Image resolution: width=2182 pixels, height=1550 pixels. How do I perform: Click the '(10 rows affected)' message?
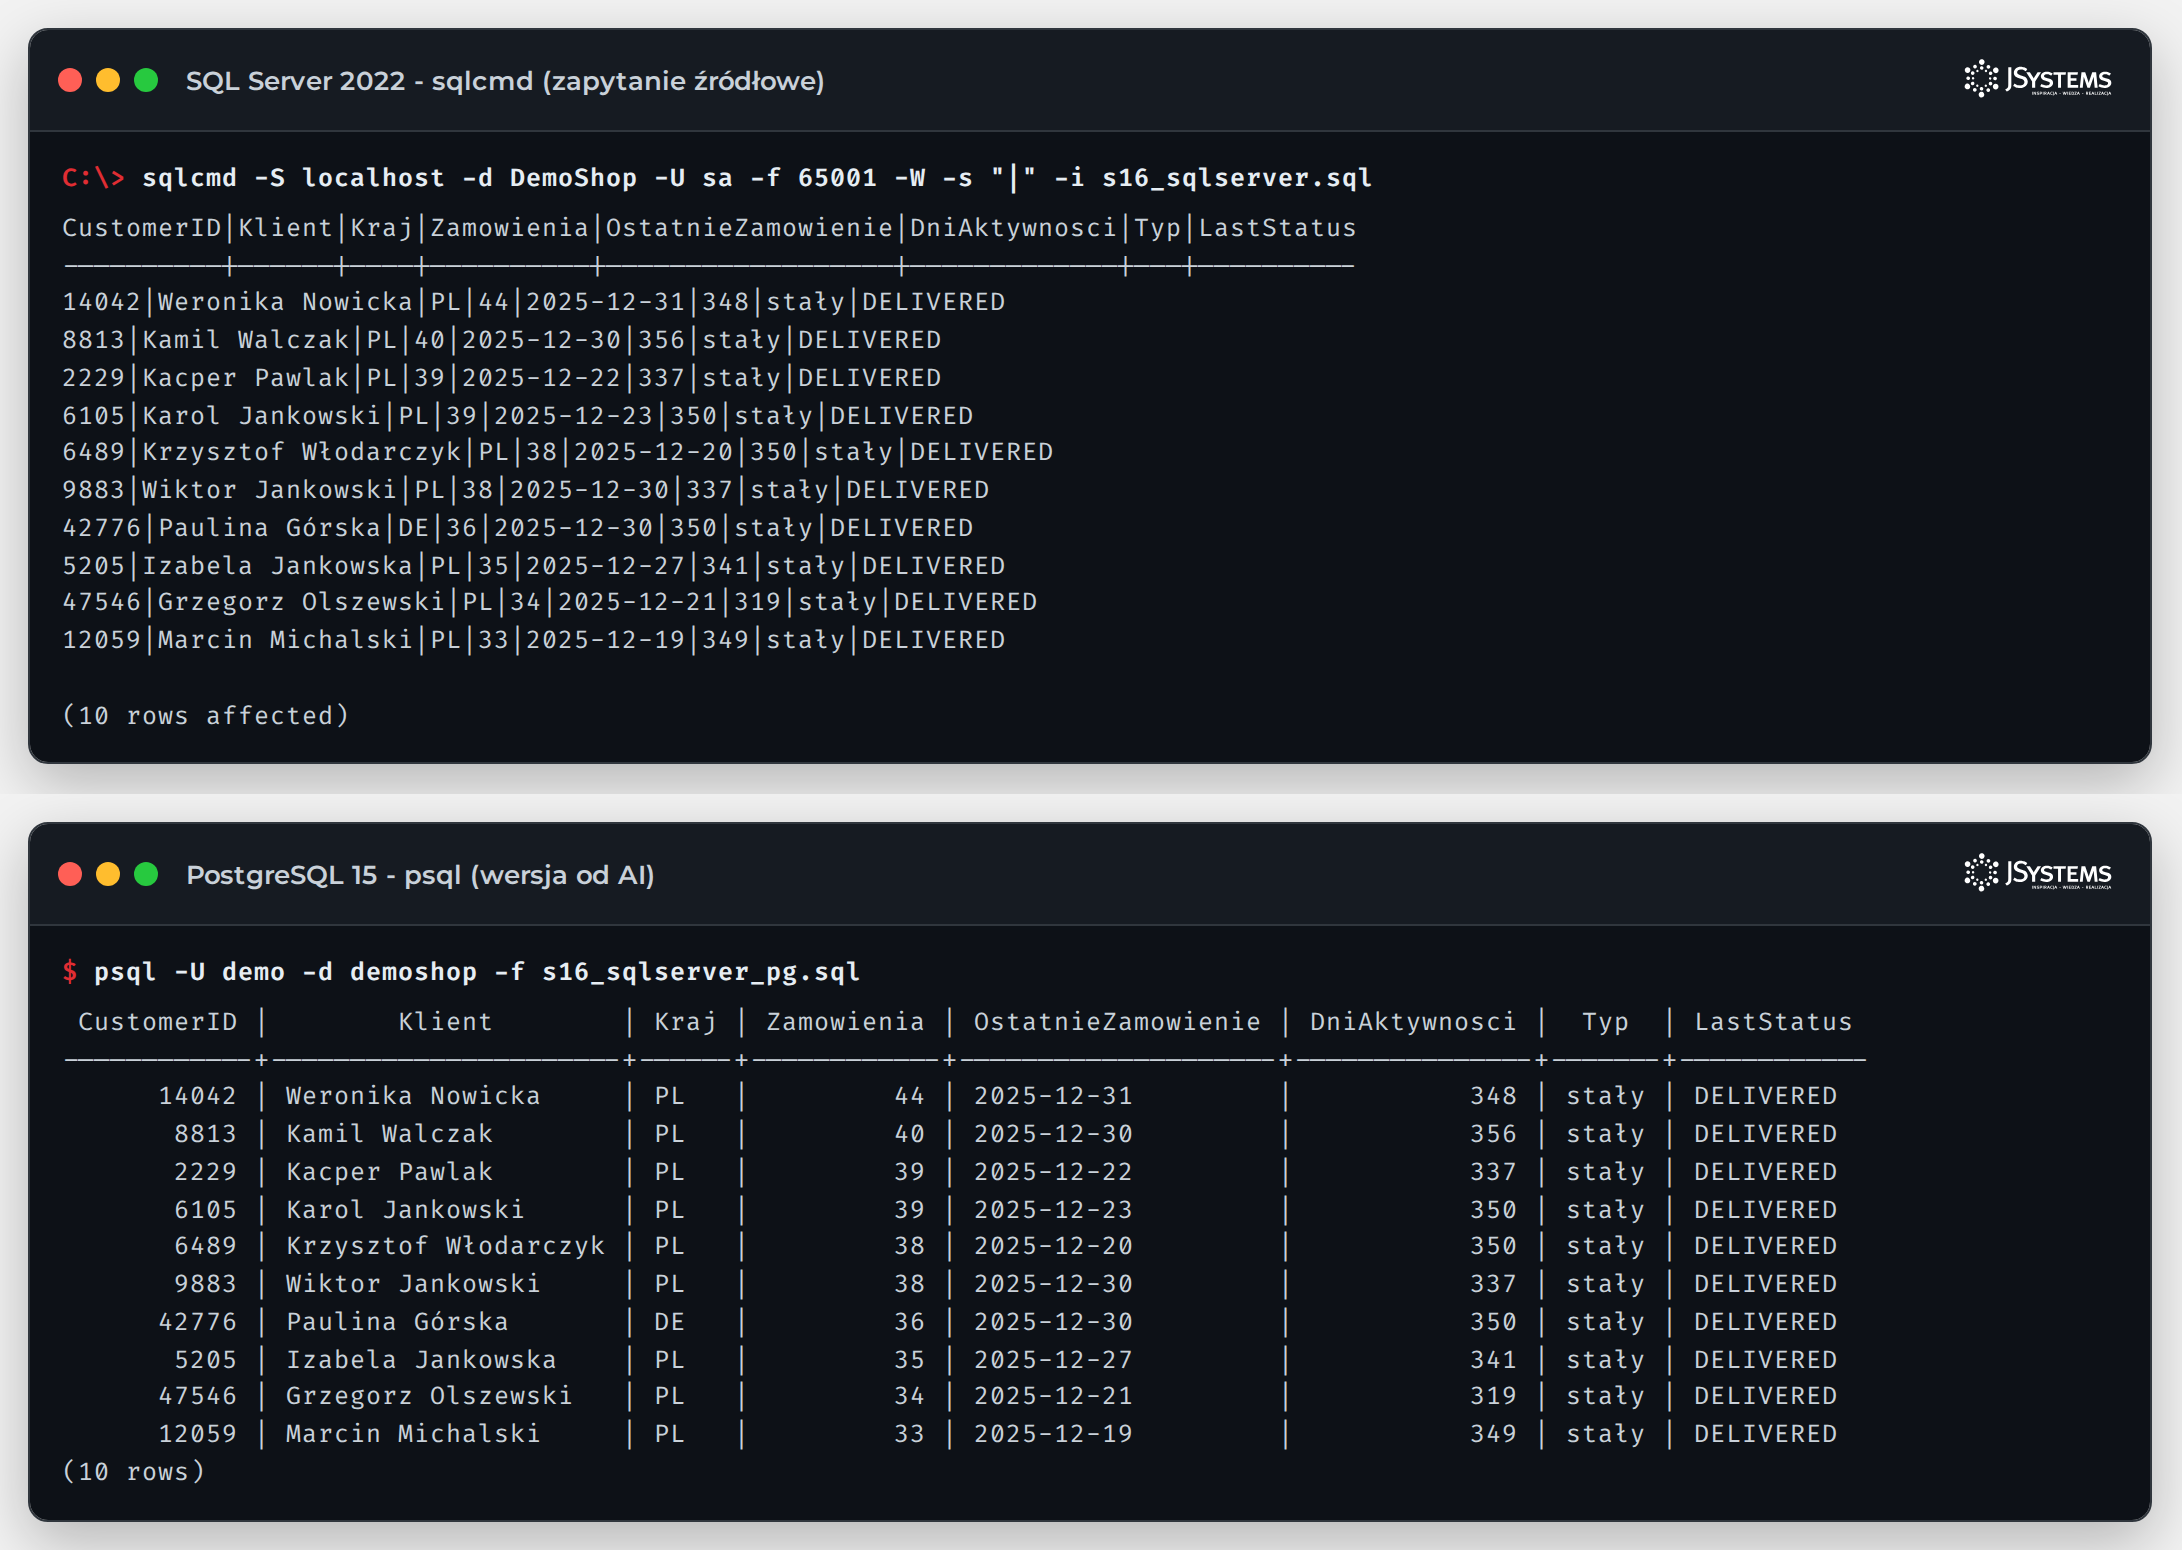click(206, 716)
